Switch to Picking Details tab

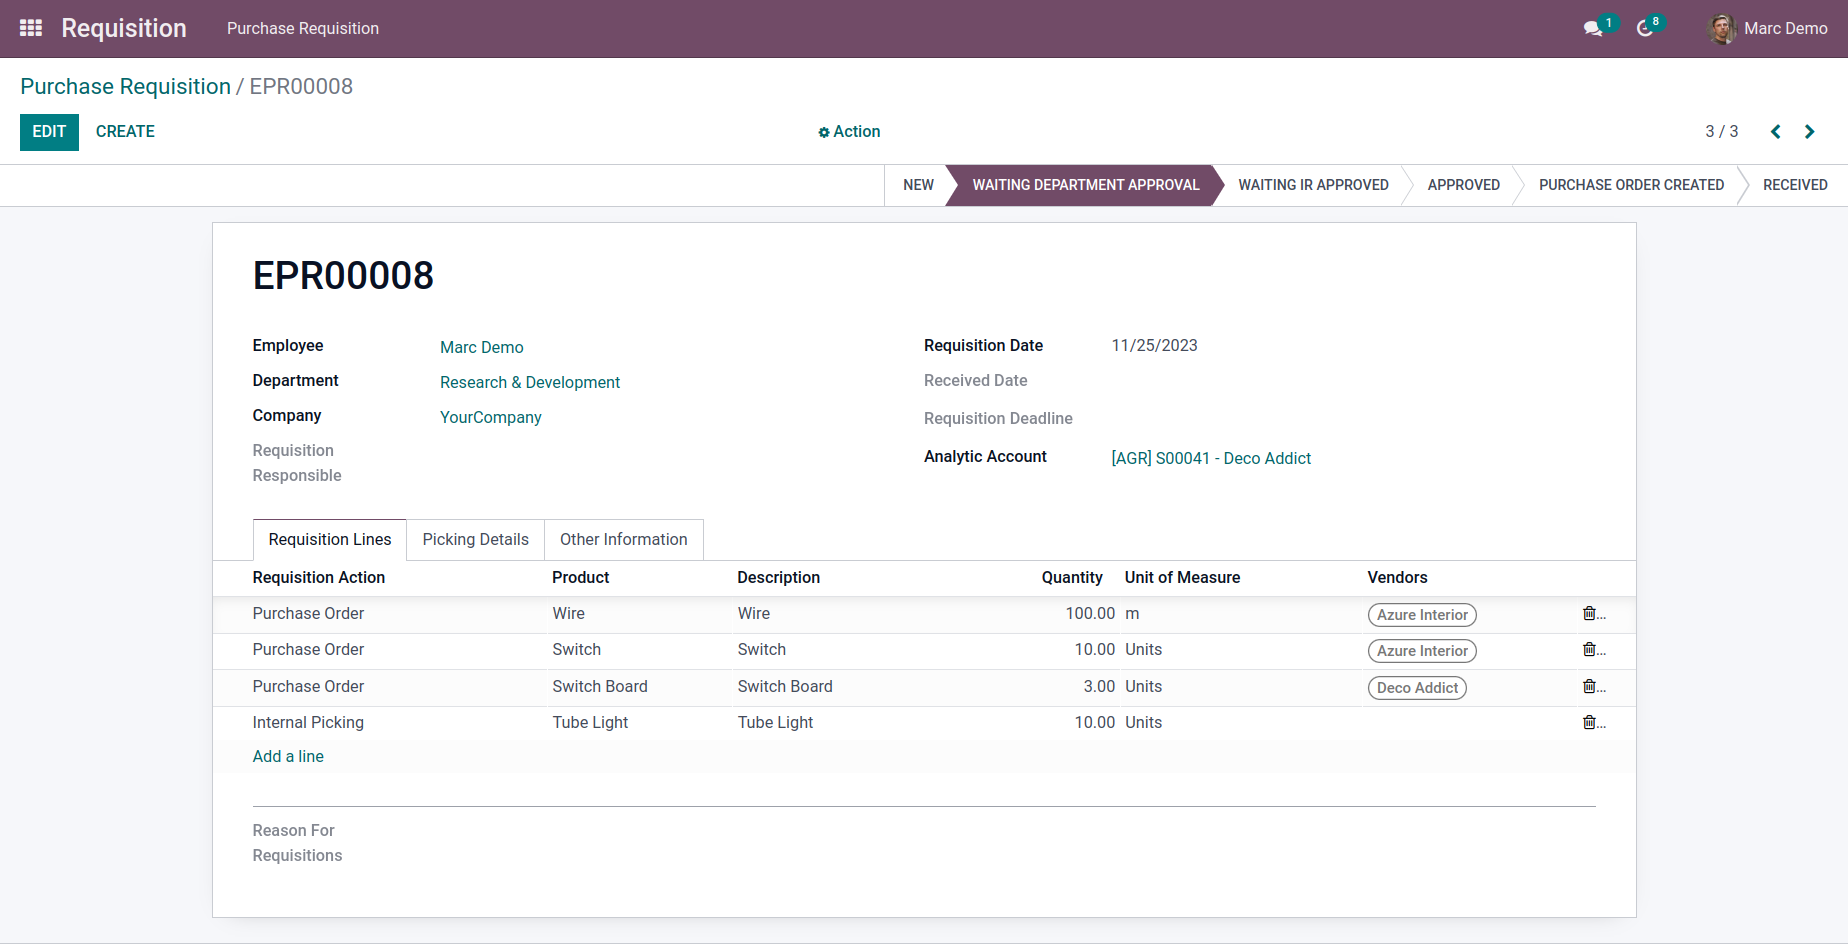(x=475, y=539)
